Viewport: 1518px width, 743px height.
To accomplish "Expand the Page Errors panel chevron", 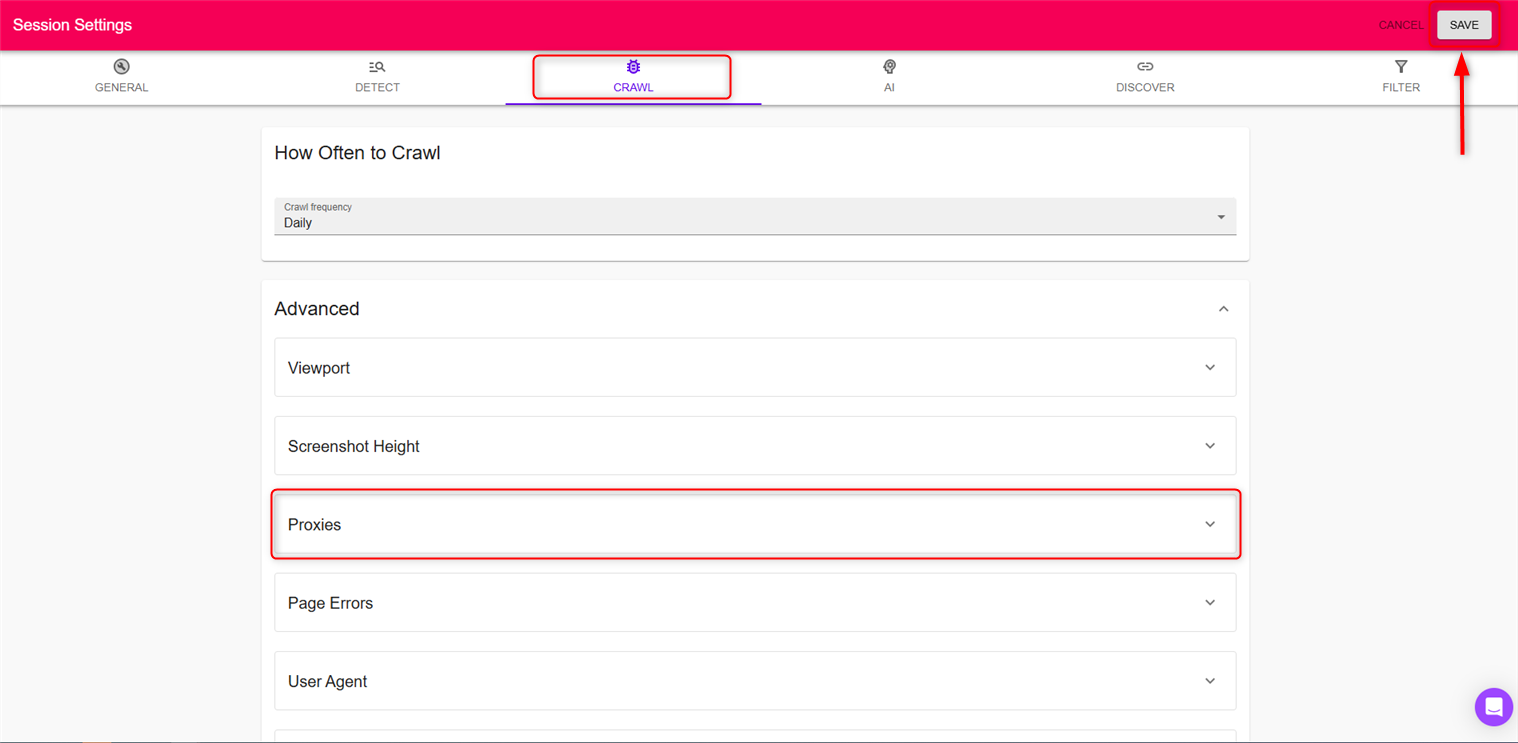I will (1210, 603).
